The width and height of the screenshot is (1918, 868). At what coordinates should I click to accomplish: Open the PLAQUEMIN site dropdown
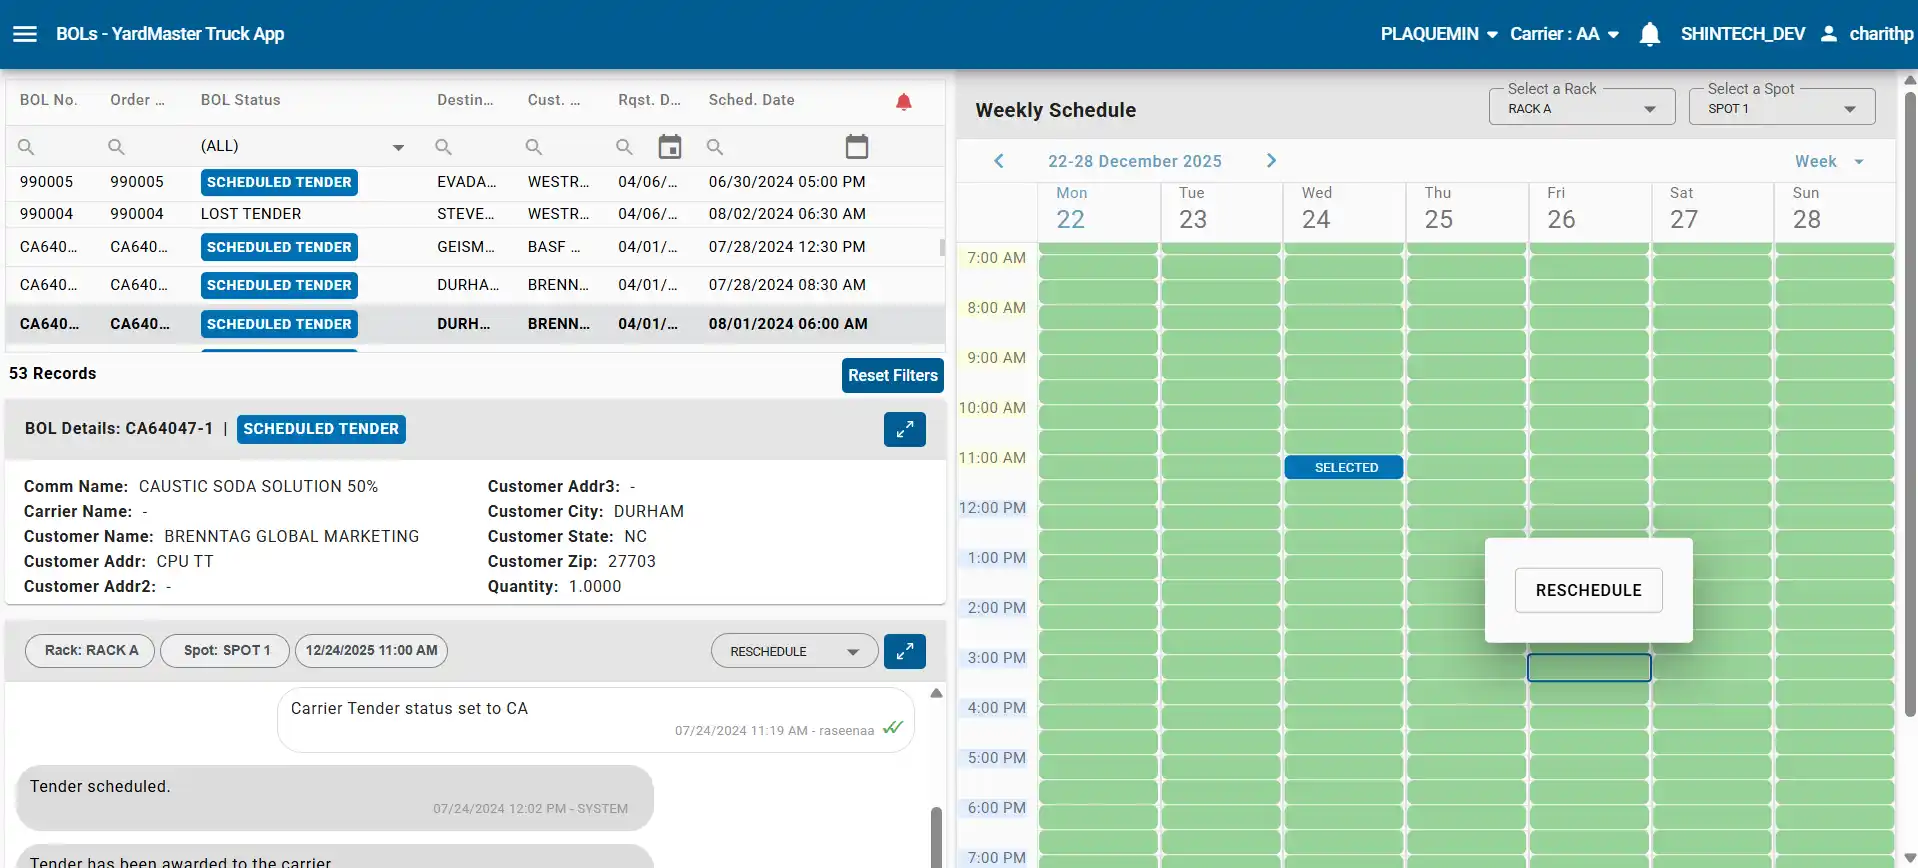pos(1439,34)
